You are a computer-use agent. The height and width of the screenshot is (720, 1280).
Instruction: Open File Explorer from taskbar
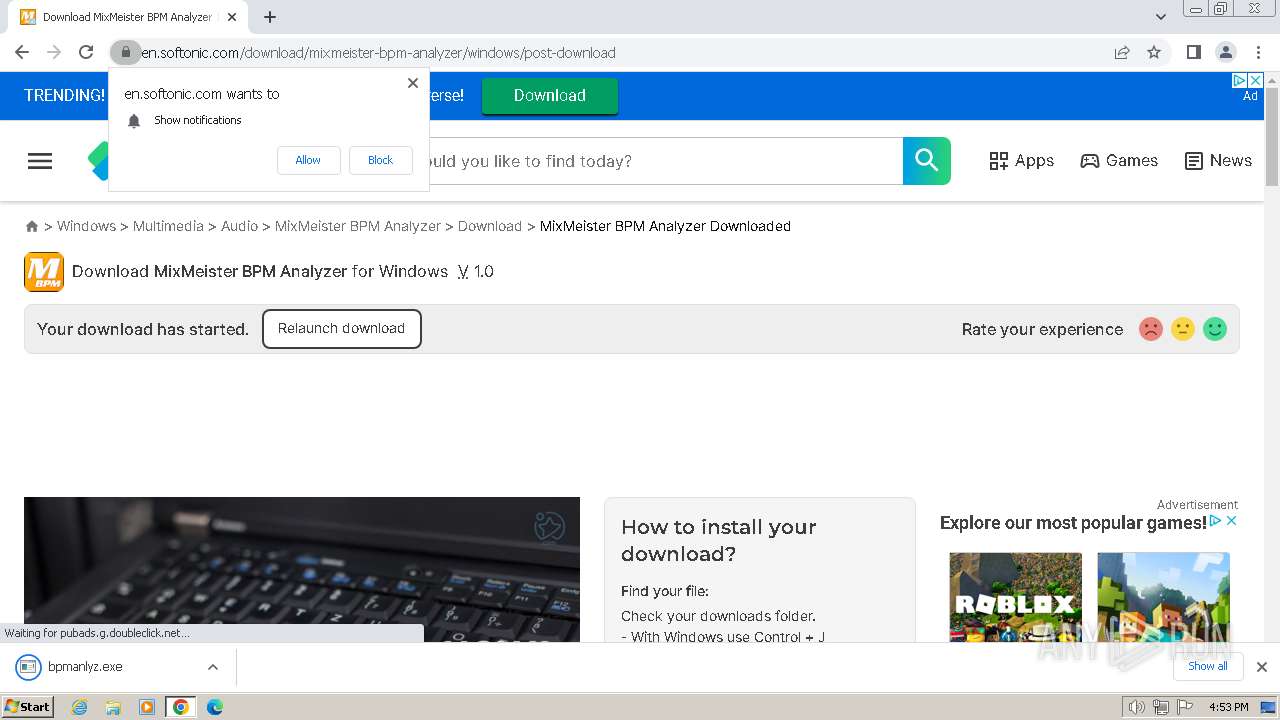[x=113, y=707]
